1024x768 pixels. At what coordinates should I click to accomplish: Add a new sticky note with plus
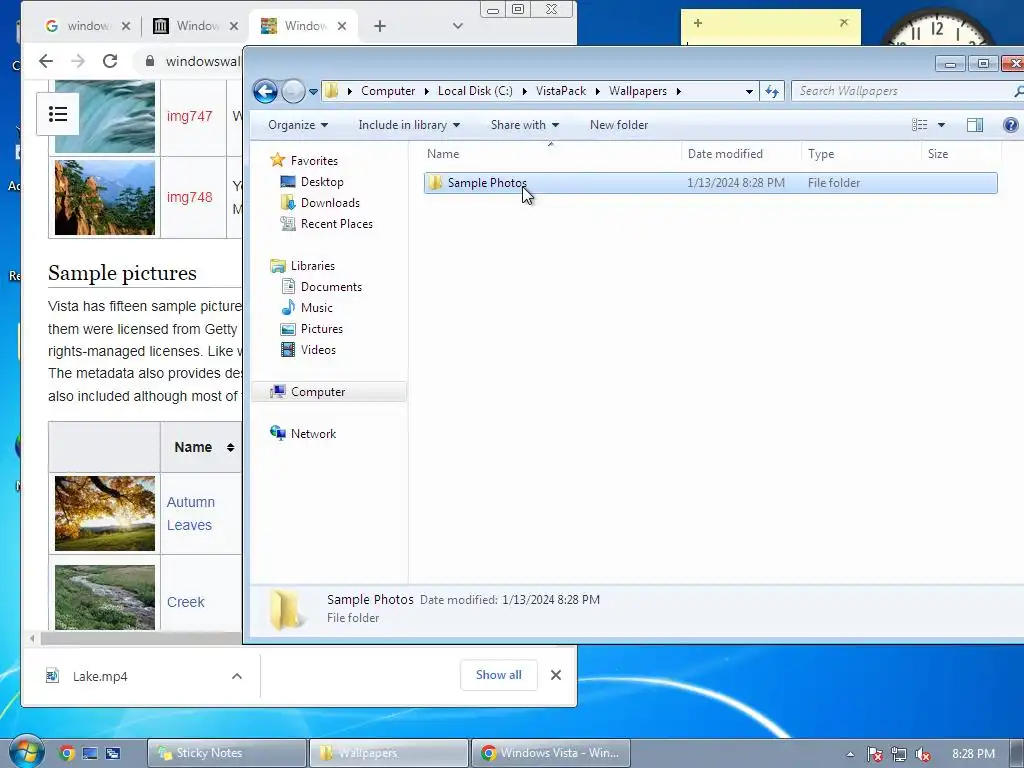(x=697, y=24)
